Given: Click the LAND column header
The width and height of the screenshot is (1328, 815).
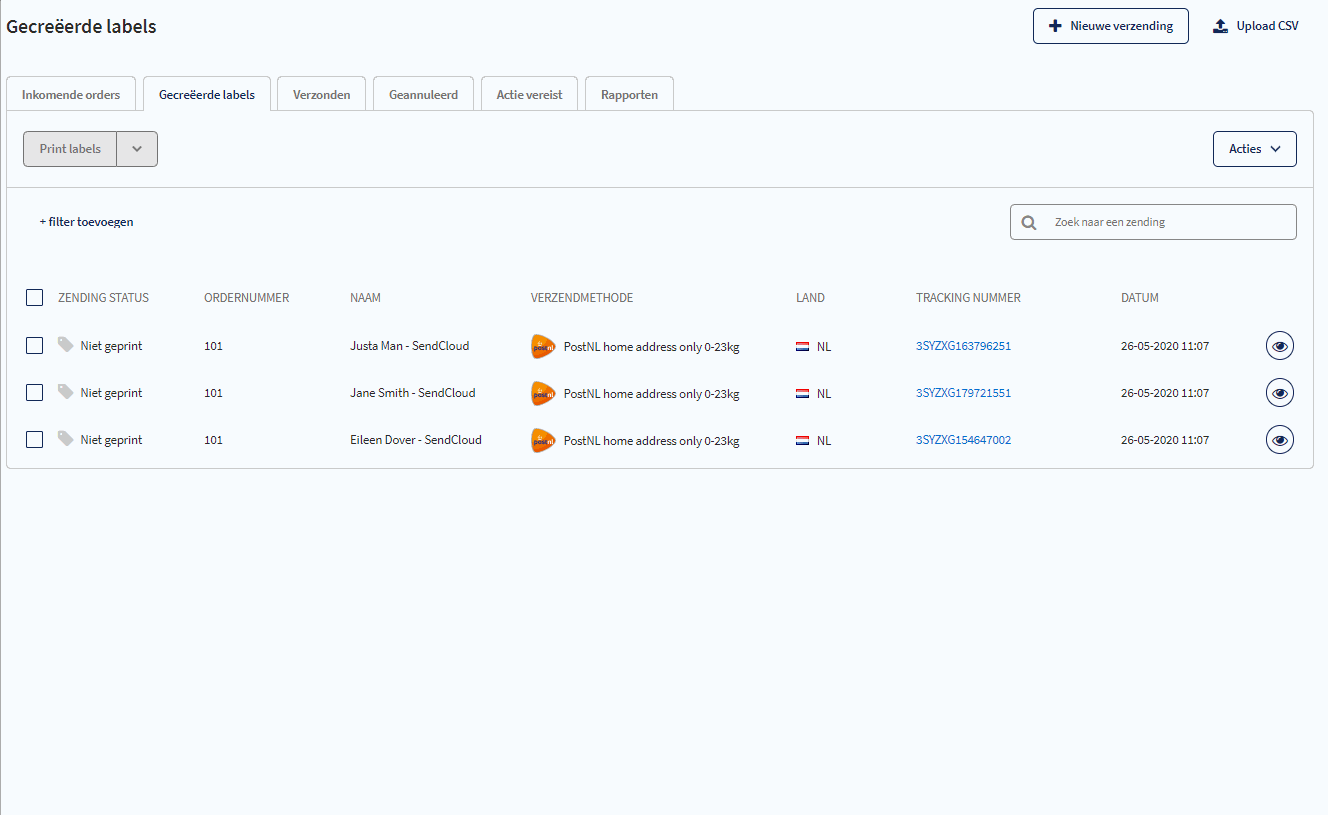Looking at the screenshot, I should tap(810, 298).
